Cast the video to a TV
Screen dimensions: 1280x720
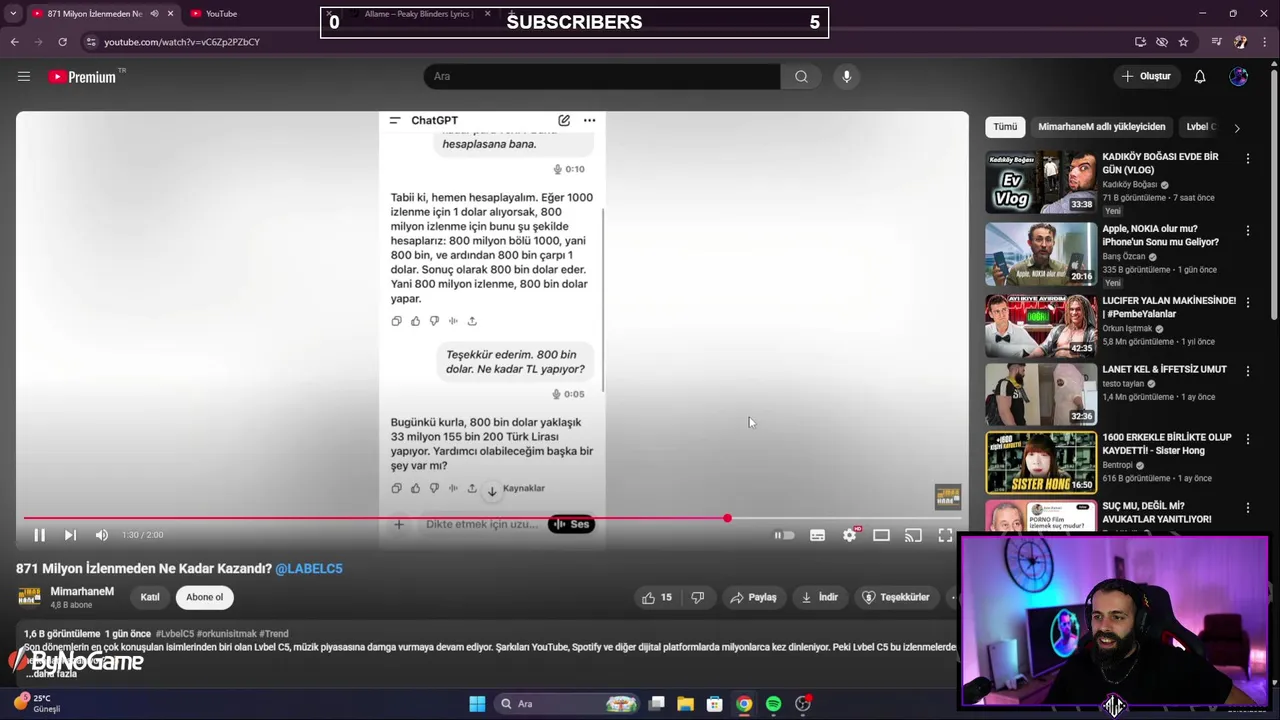click(913, 535)
